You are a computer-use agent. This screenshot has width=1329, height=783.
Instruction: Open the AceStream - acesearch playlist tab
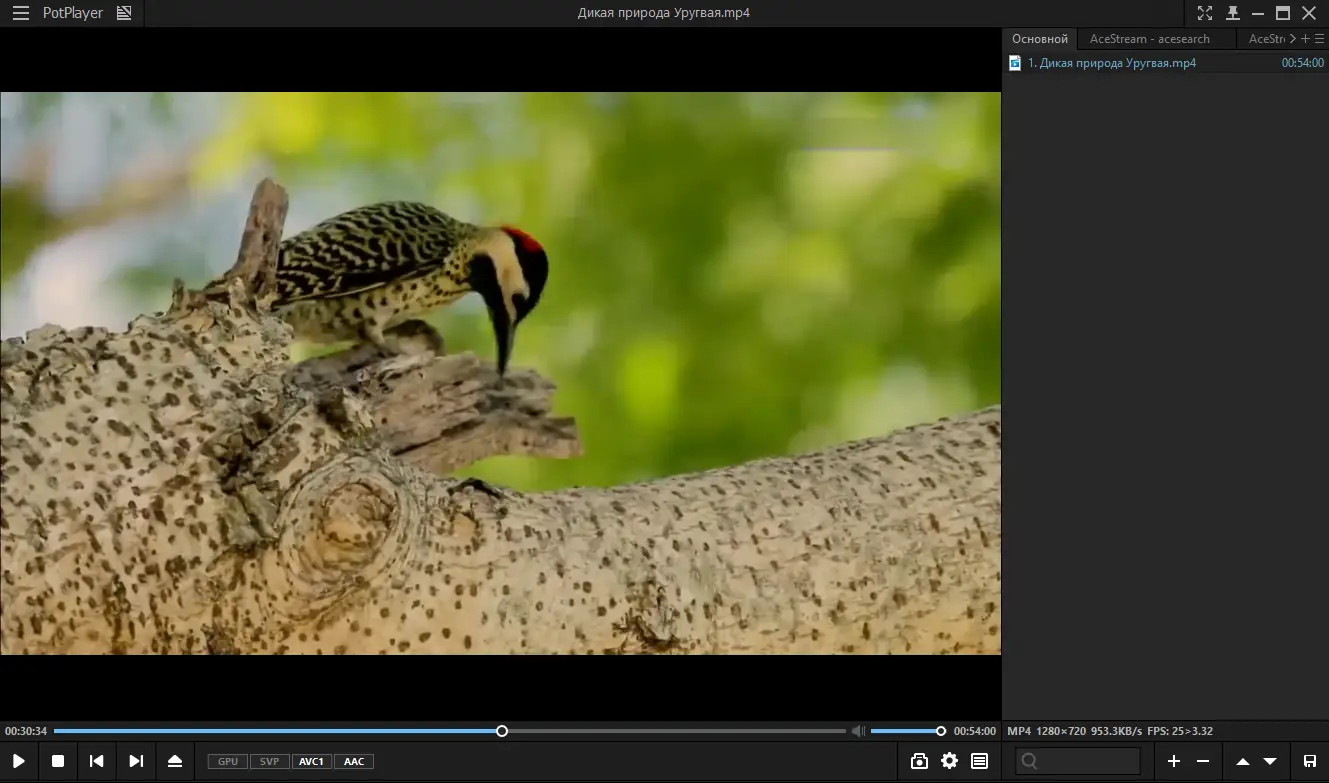[1150, 39]
